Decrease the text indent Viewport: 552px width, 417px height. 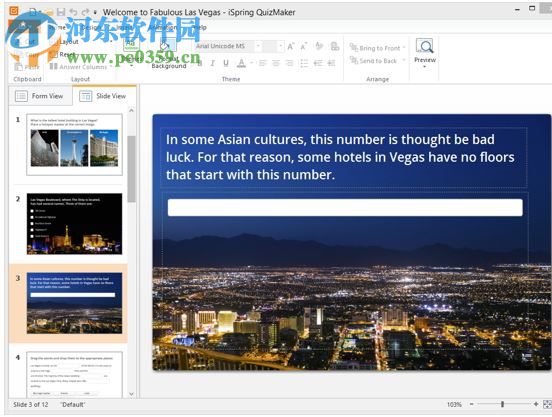click(318, 63)
